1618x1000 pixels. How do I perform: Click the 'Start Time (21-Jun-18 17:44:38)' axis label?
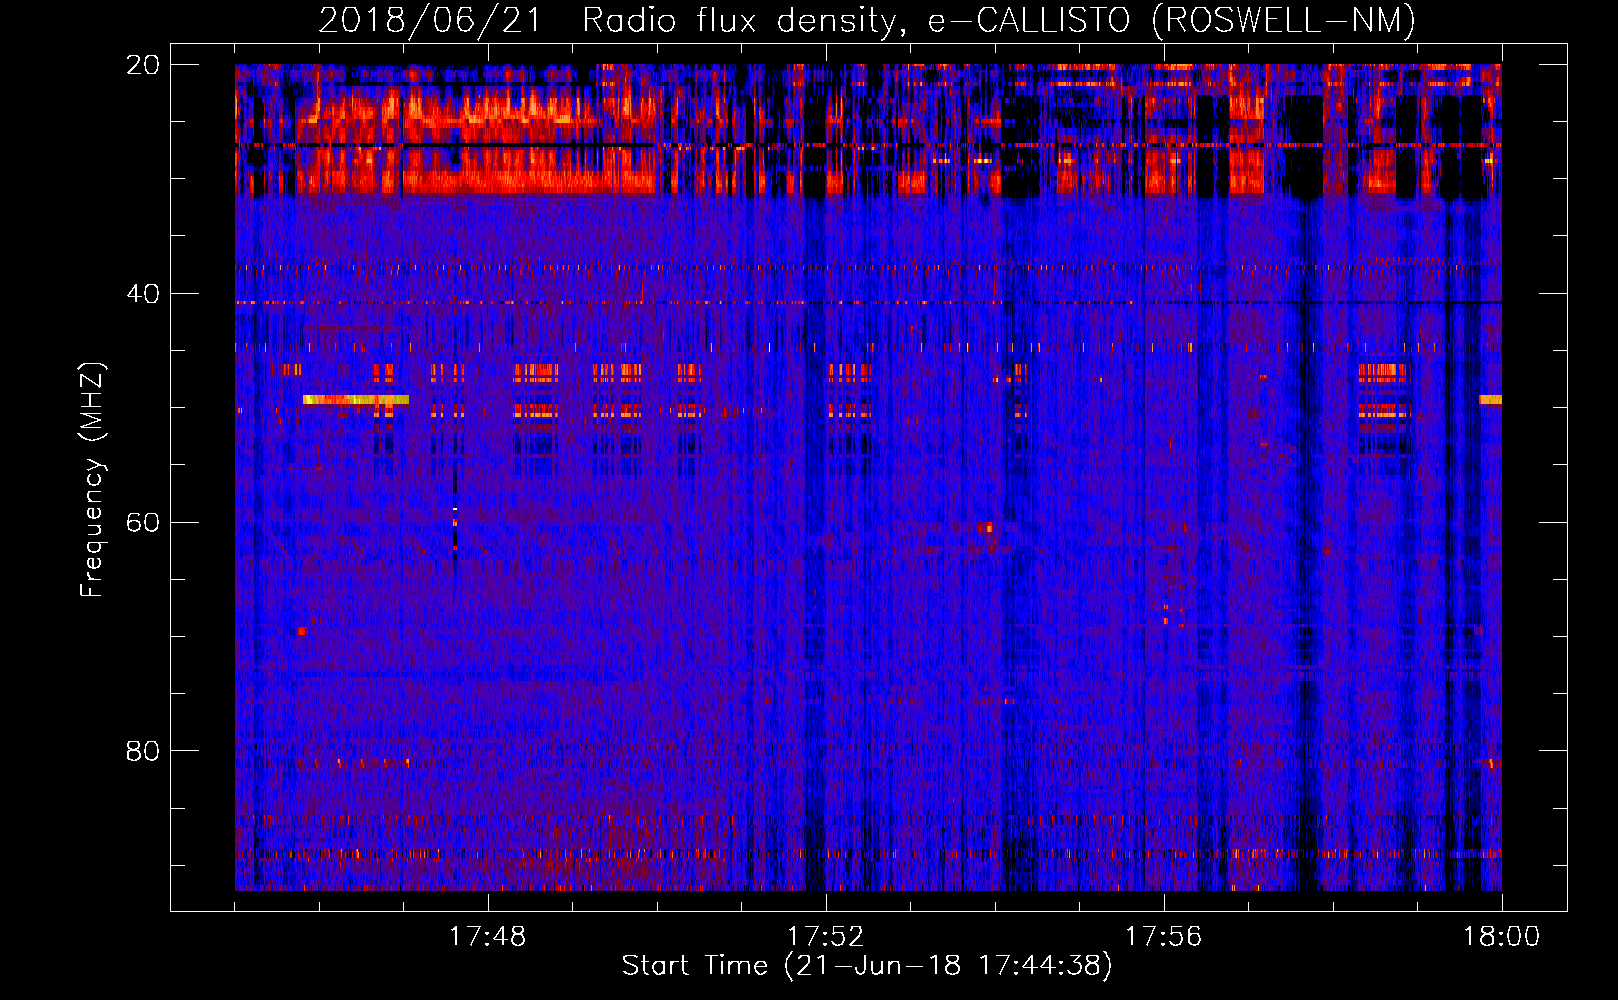[867, 966]
